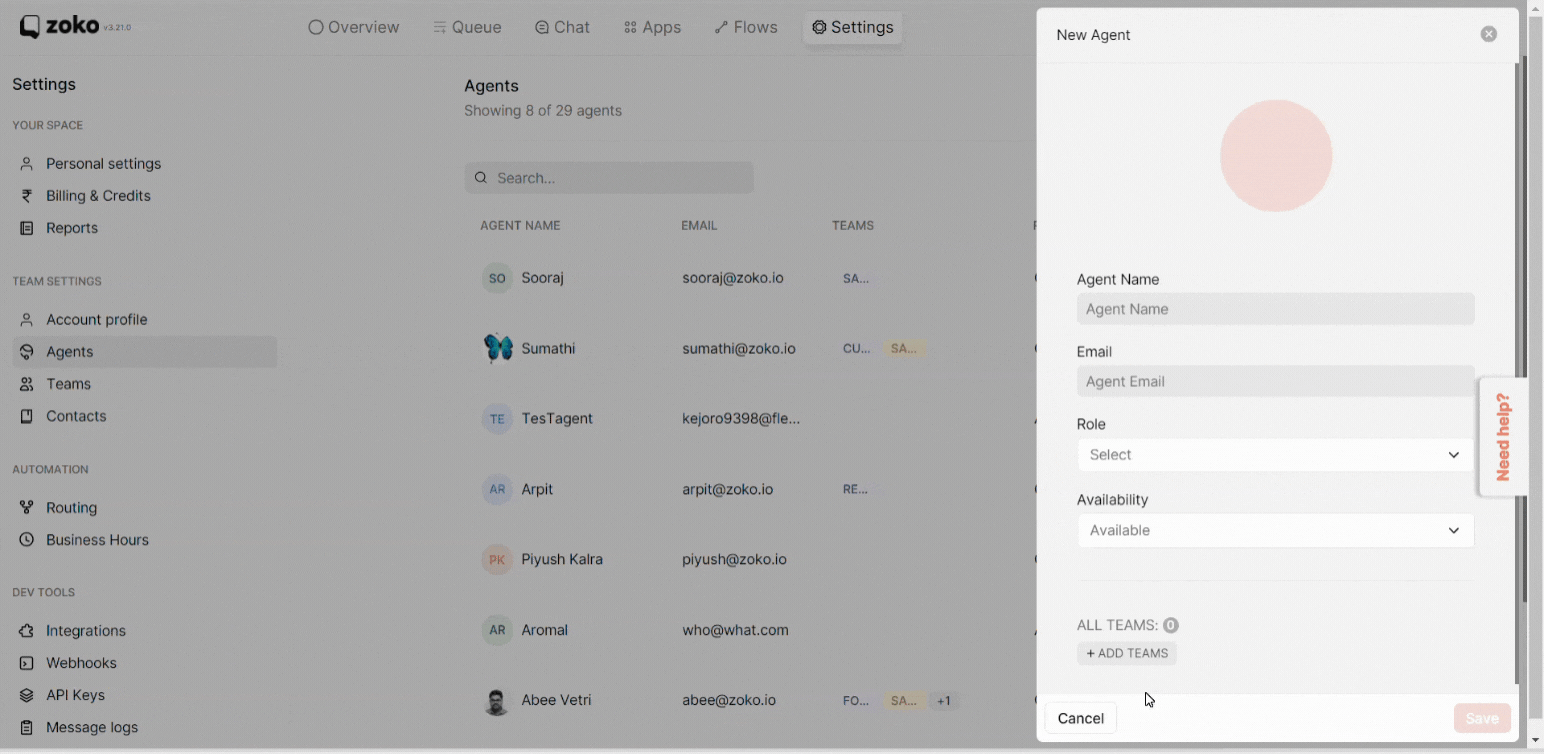
Task: Click the Save button
Action: pos(1482,718)
